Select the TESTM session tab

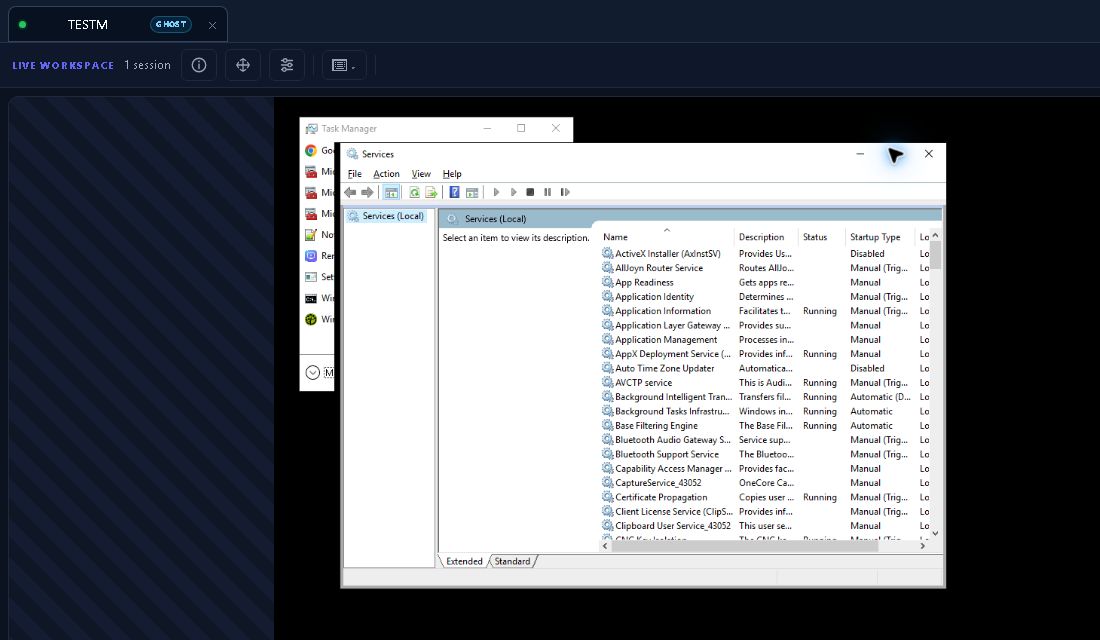point(118,25)
